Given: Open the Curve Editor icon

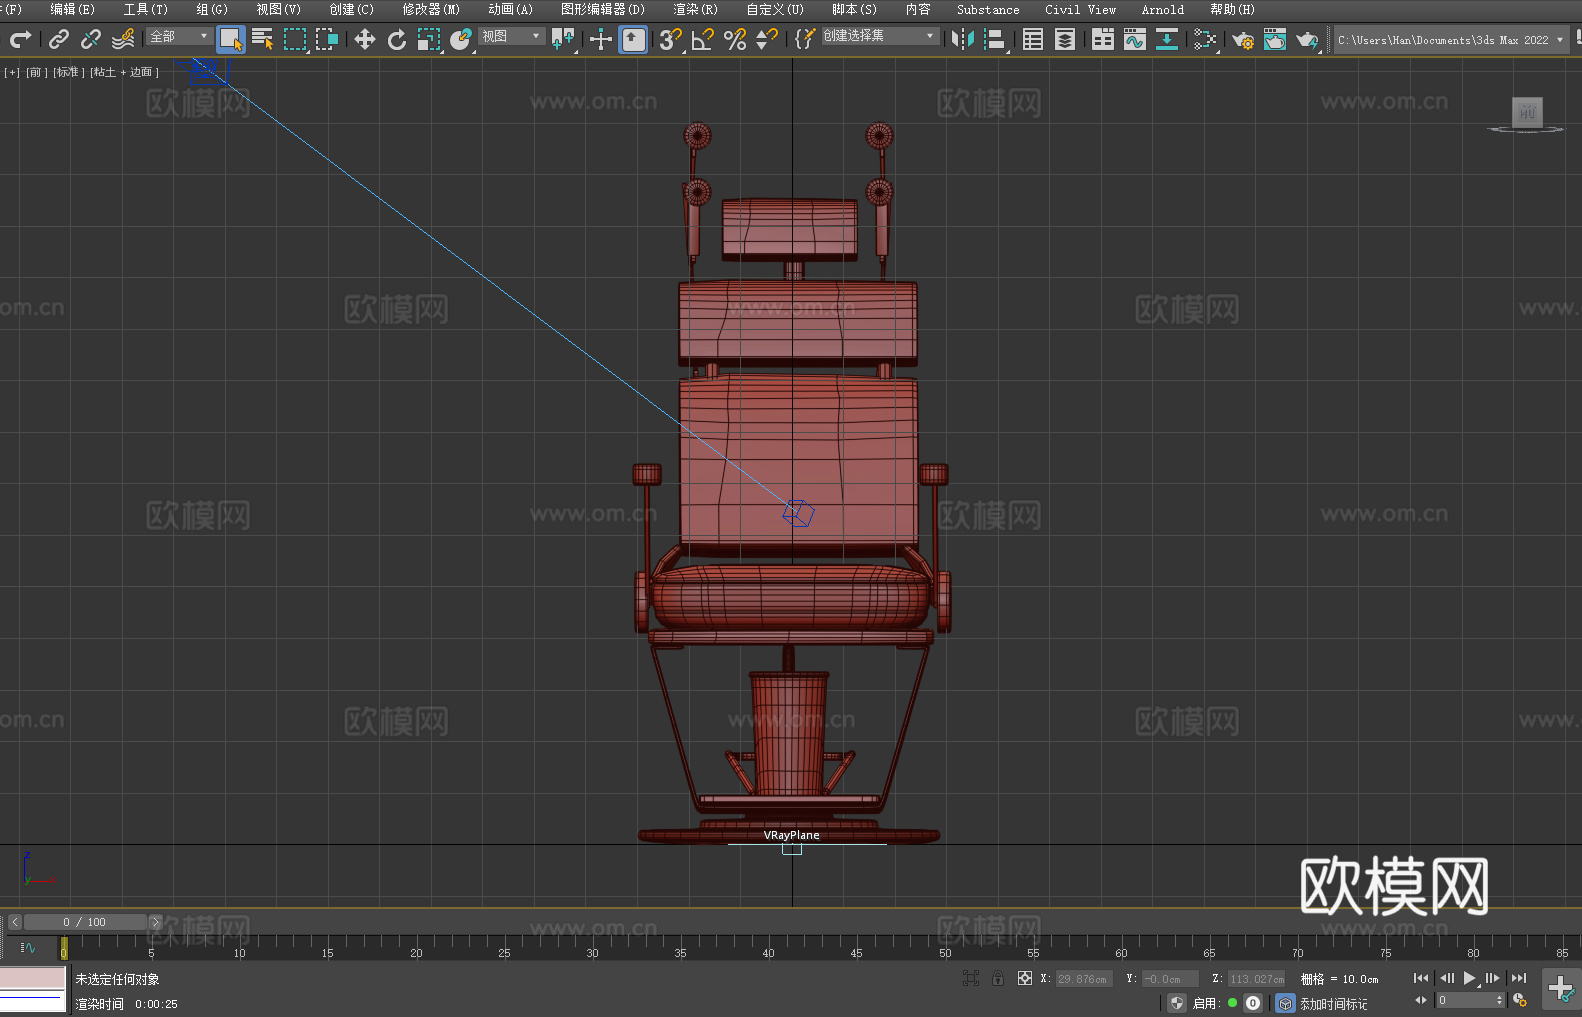Looking at the screenshot, I should click(x=1135, y=39).
